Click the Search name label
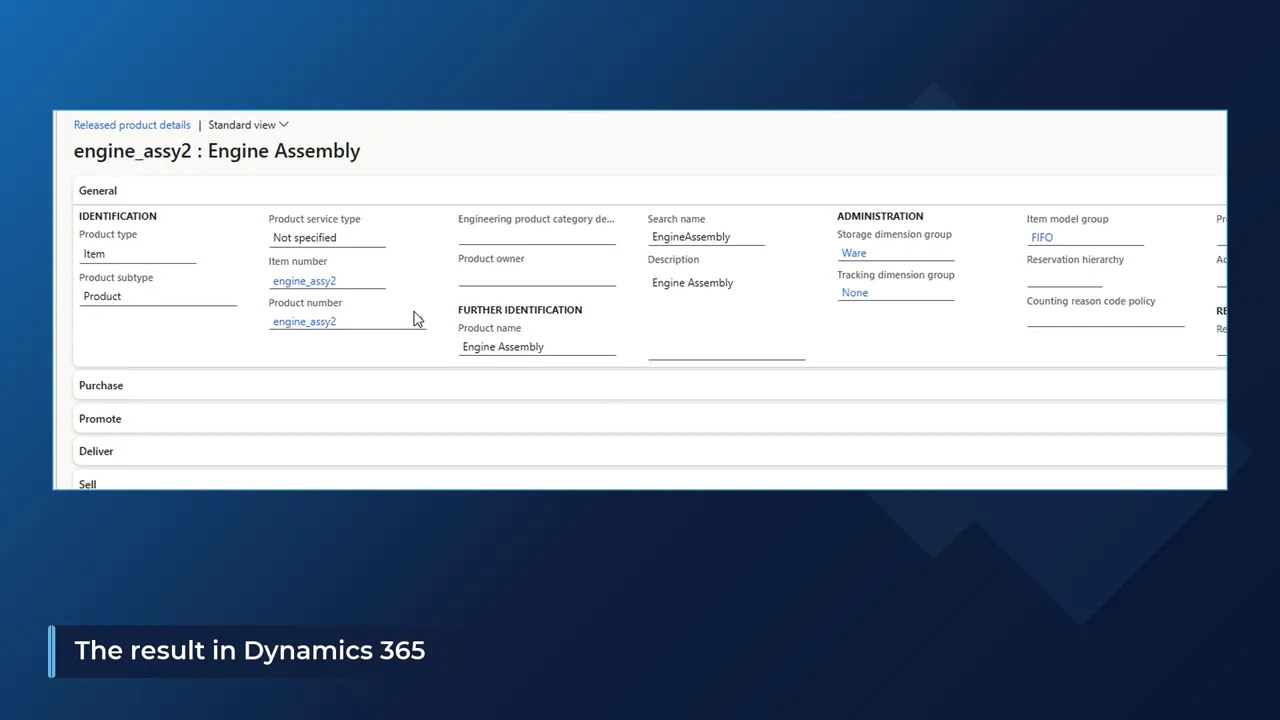The height and width of the screenshot is (720, 1280). pyautogui.click(x=676, y=219)
